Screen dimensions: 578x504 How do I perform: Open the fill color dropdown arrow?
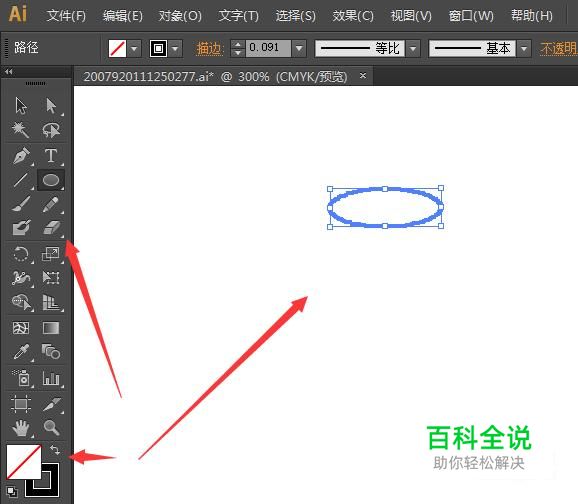point(134,48)
